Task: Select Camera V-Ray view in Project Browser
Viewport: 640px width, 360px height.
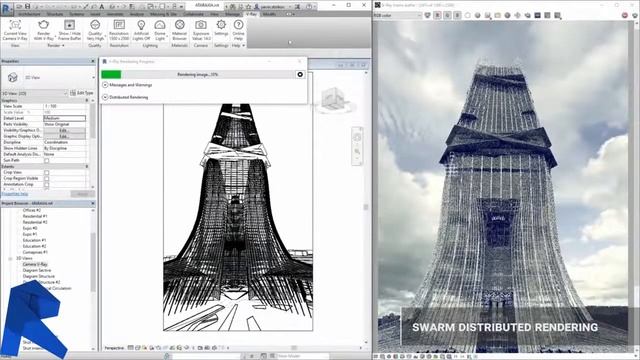Action: click(x=35, y=264)
